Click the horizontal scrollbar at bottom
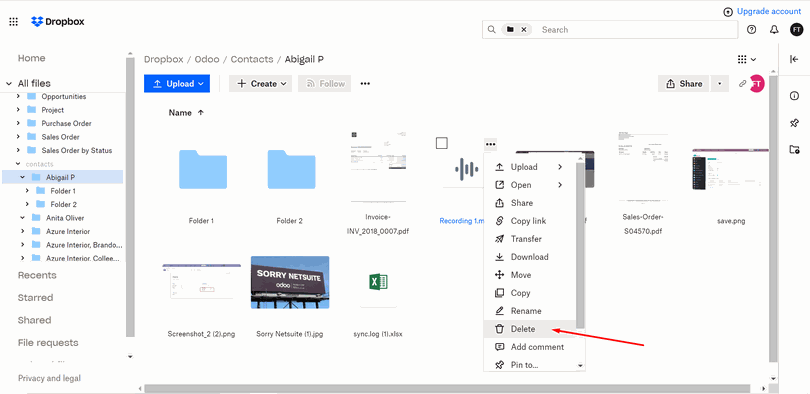Screen dimensions: 810x394 coord(447,388)
